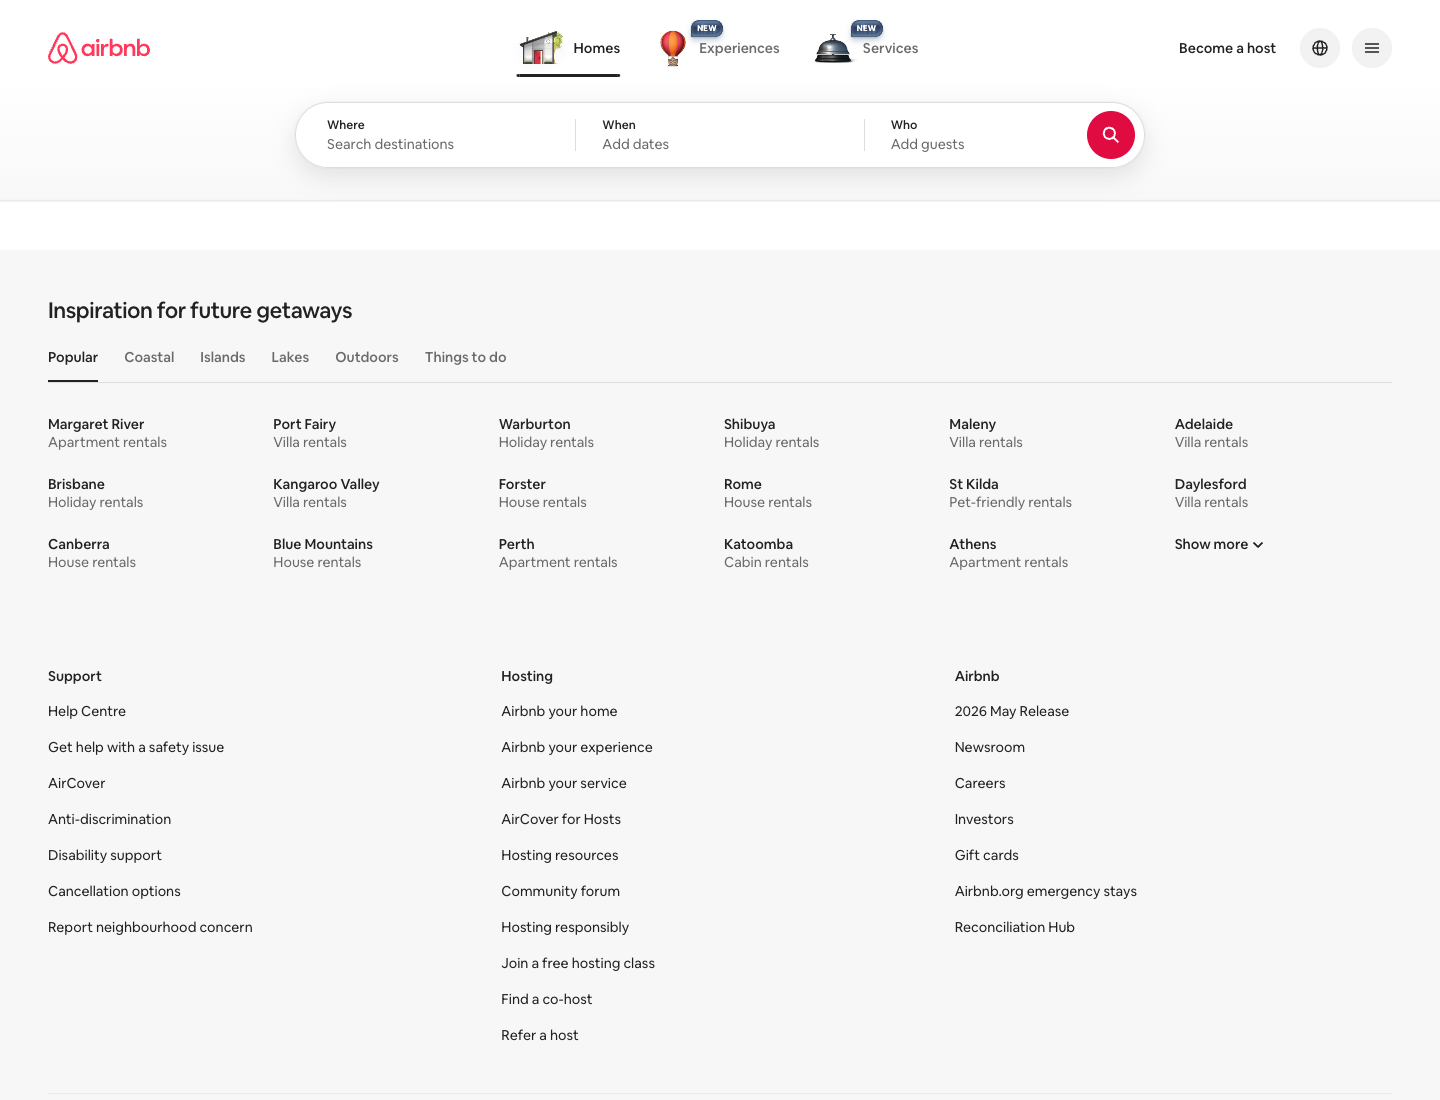This screenshot has width=1440, height=1100.
Task: Open the hamburger main menu
Action: [1372, 48]
